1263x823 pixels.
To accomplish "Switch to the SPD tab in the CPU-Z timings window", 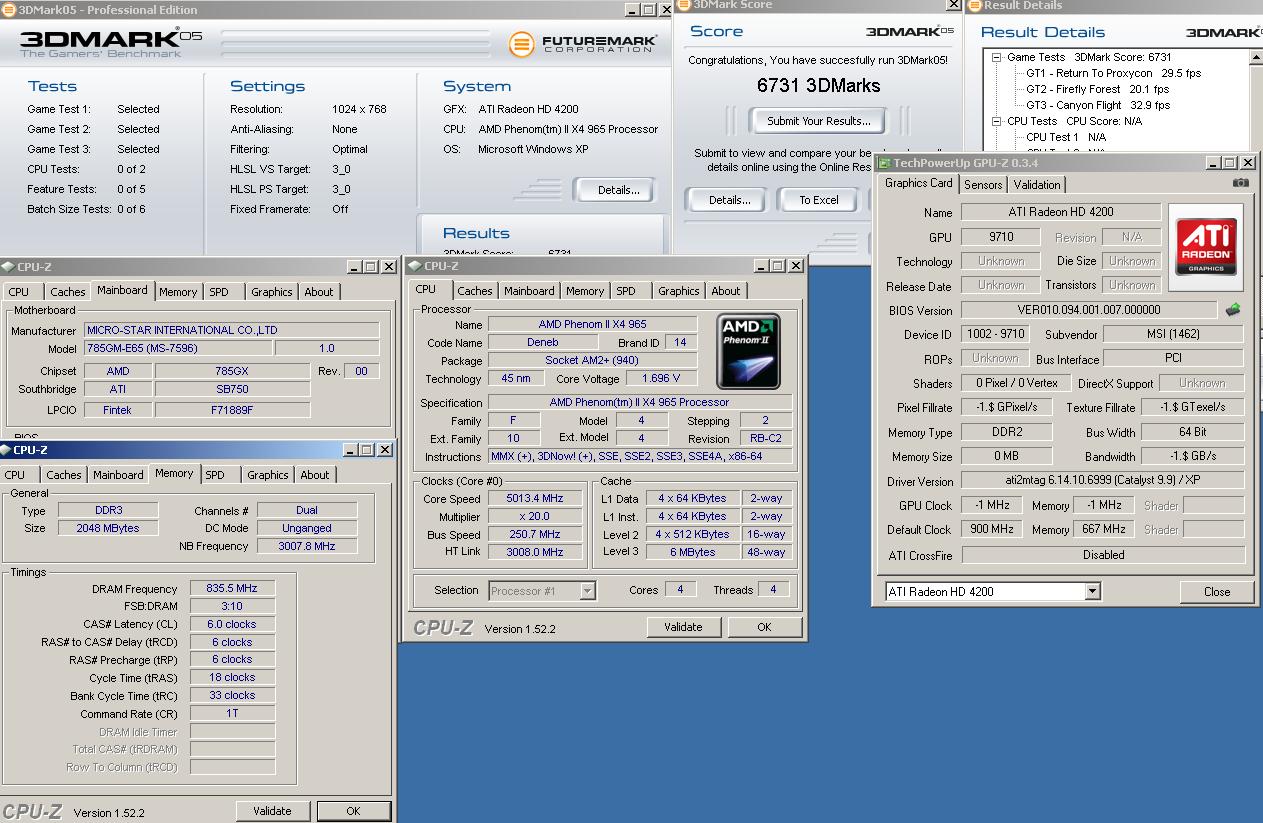I will [215, 475].
